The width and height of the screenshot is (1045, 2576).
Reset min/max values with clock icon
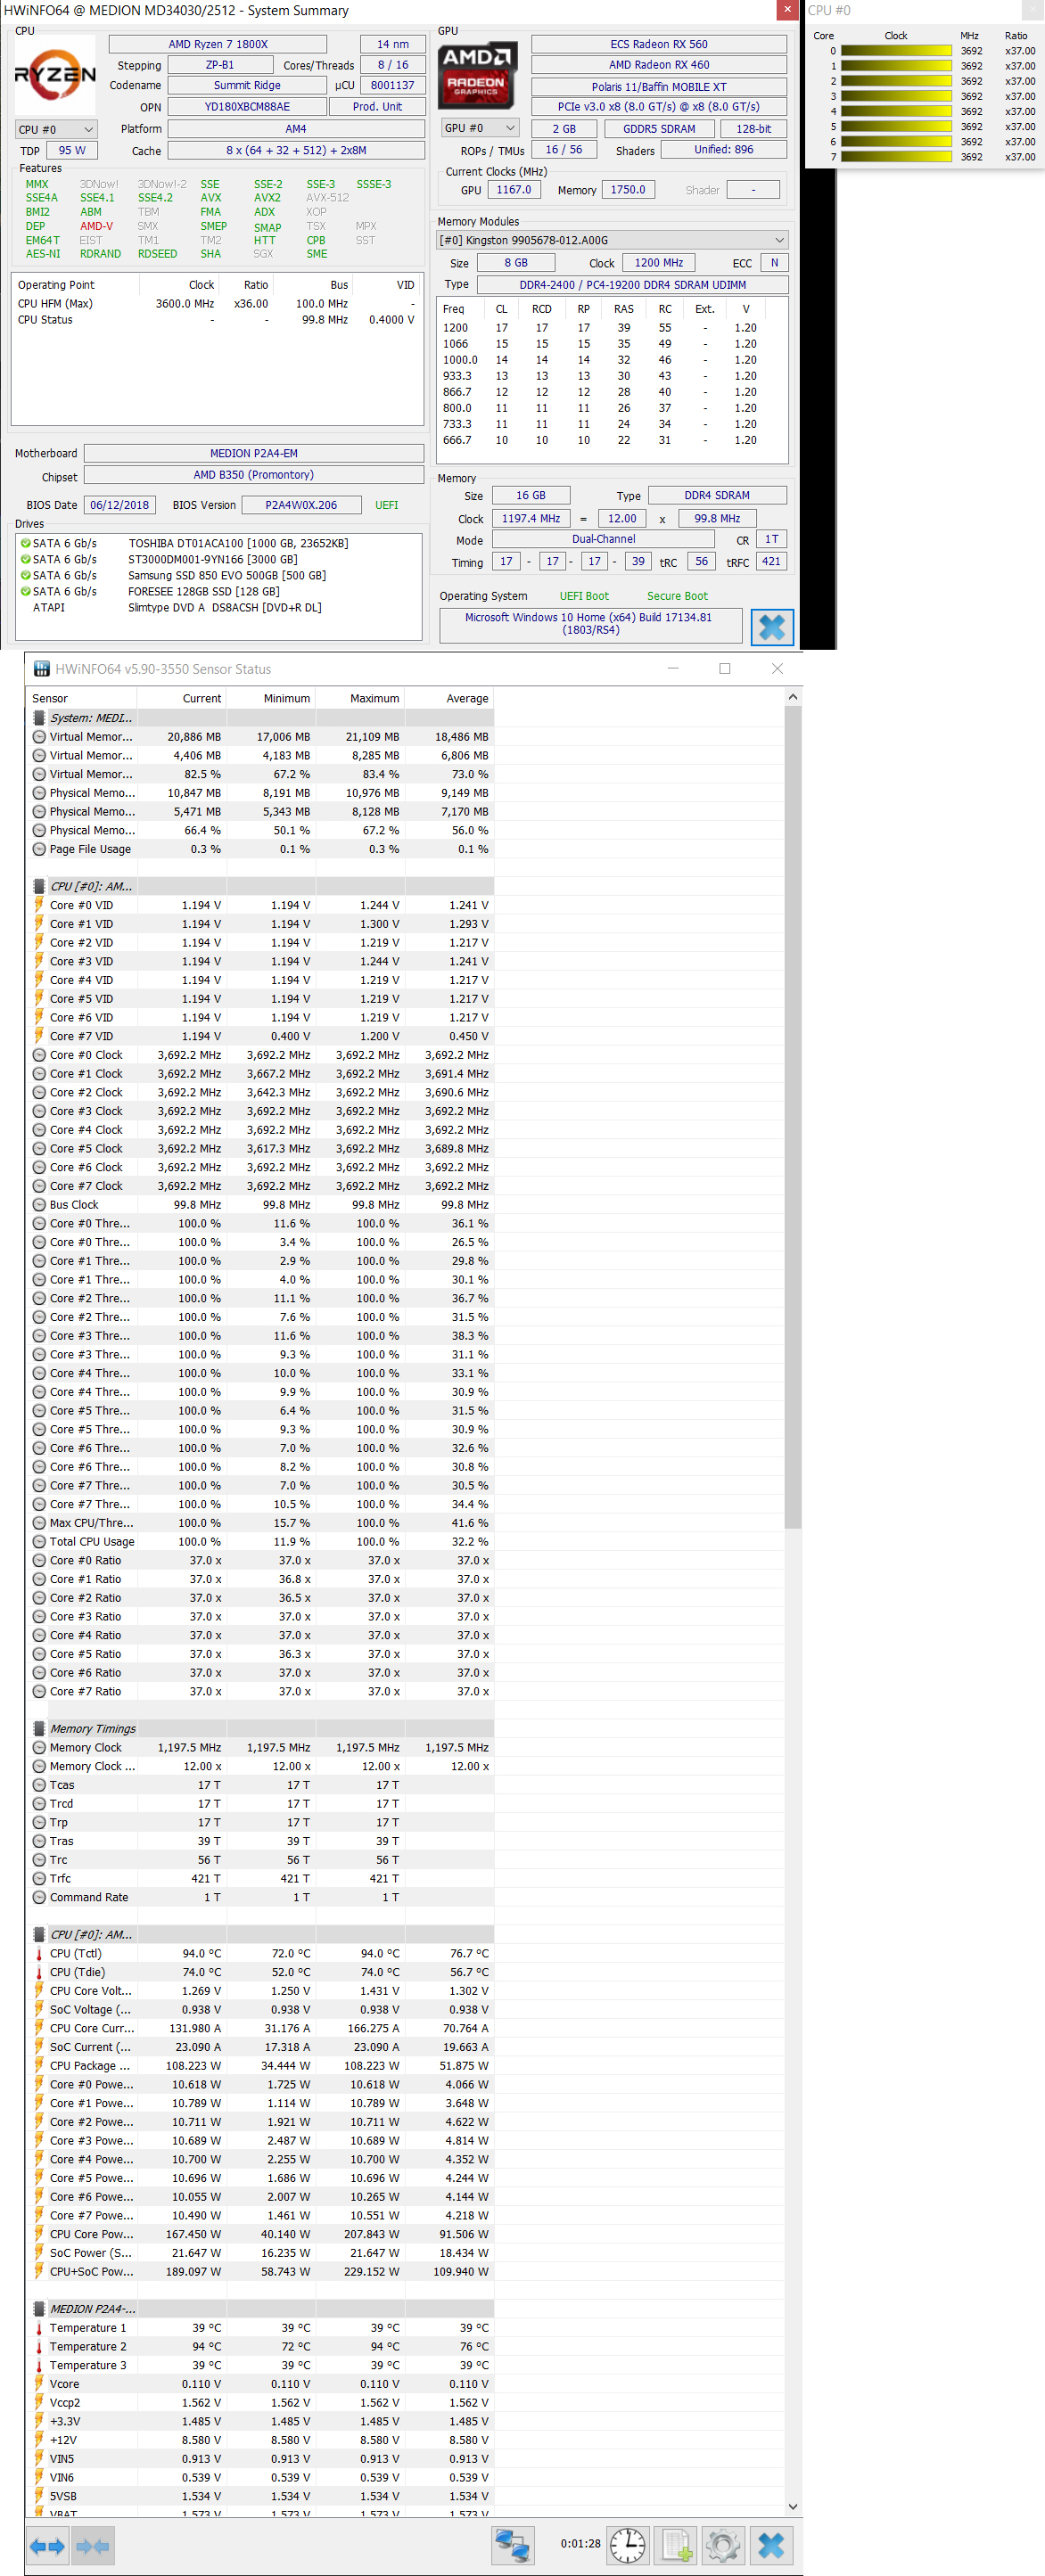tap(628, 2544)
